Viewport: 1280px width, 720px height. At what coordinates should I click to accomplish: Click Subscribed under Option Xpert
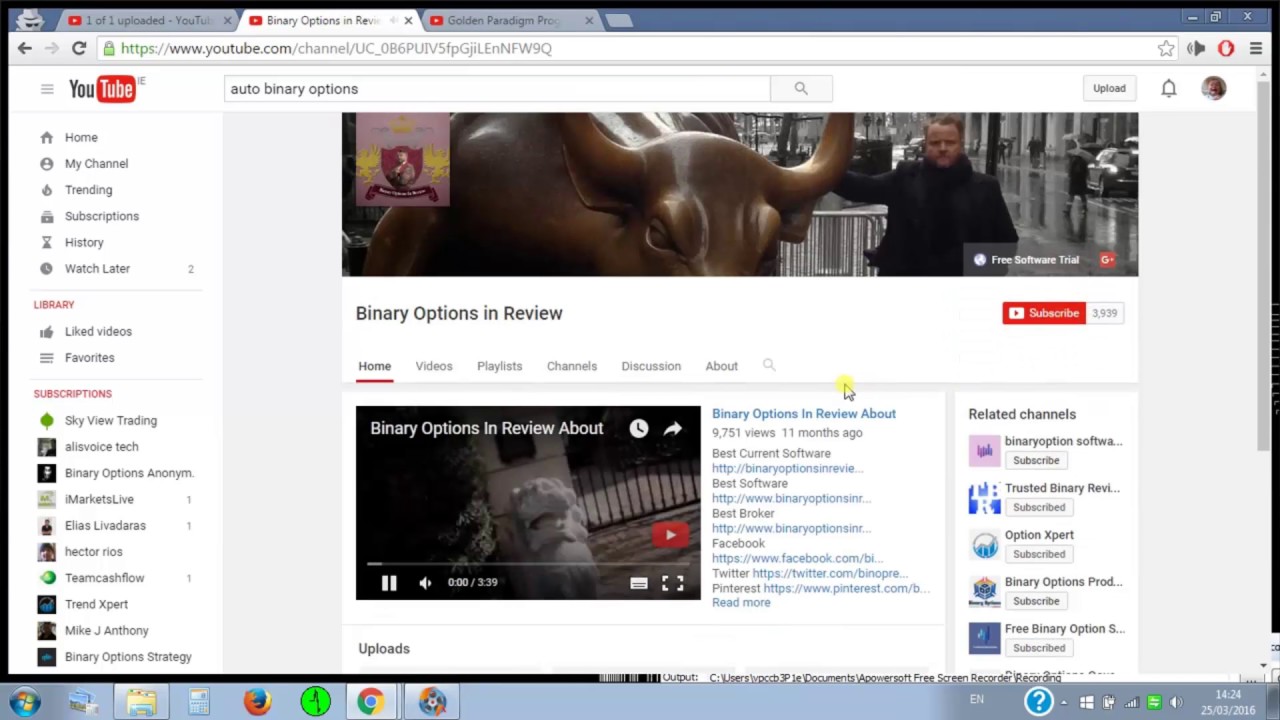click(x=1039, y=554)
